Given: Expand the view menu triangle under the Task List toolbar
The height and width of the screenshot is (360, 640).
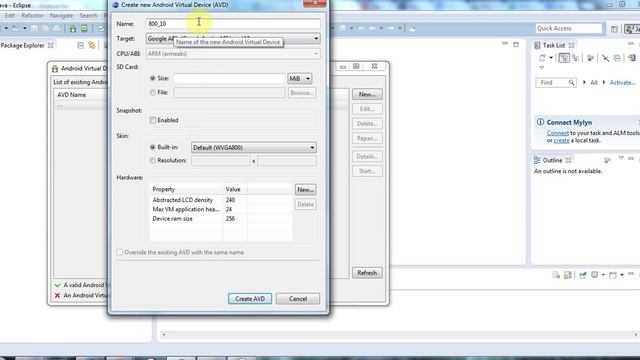Looking at the screenshot, I should coord(542,68).
